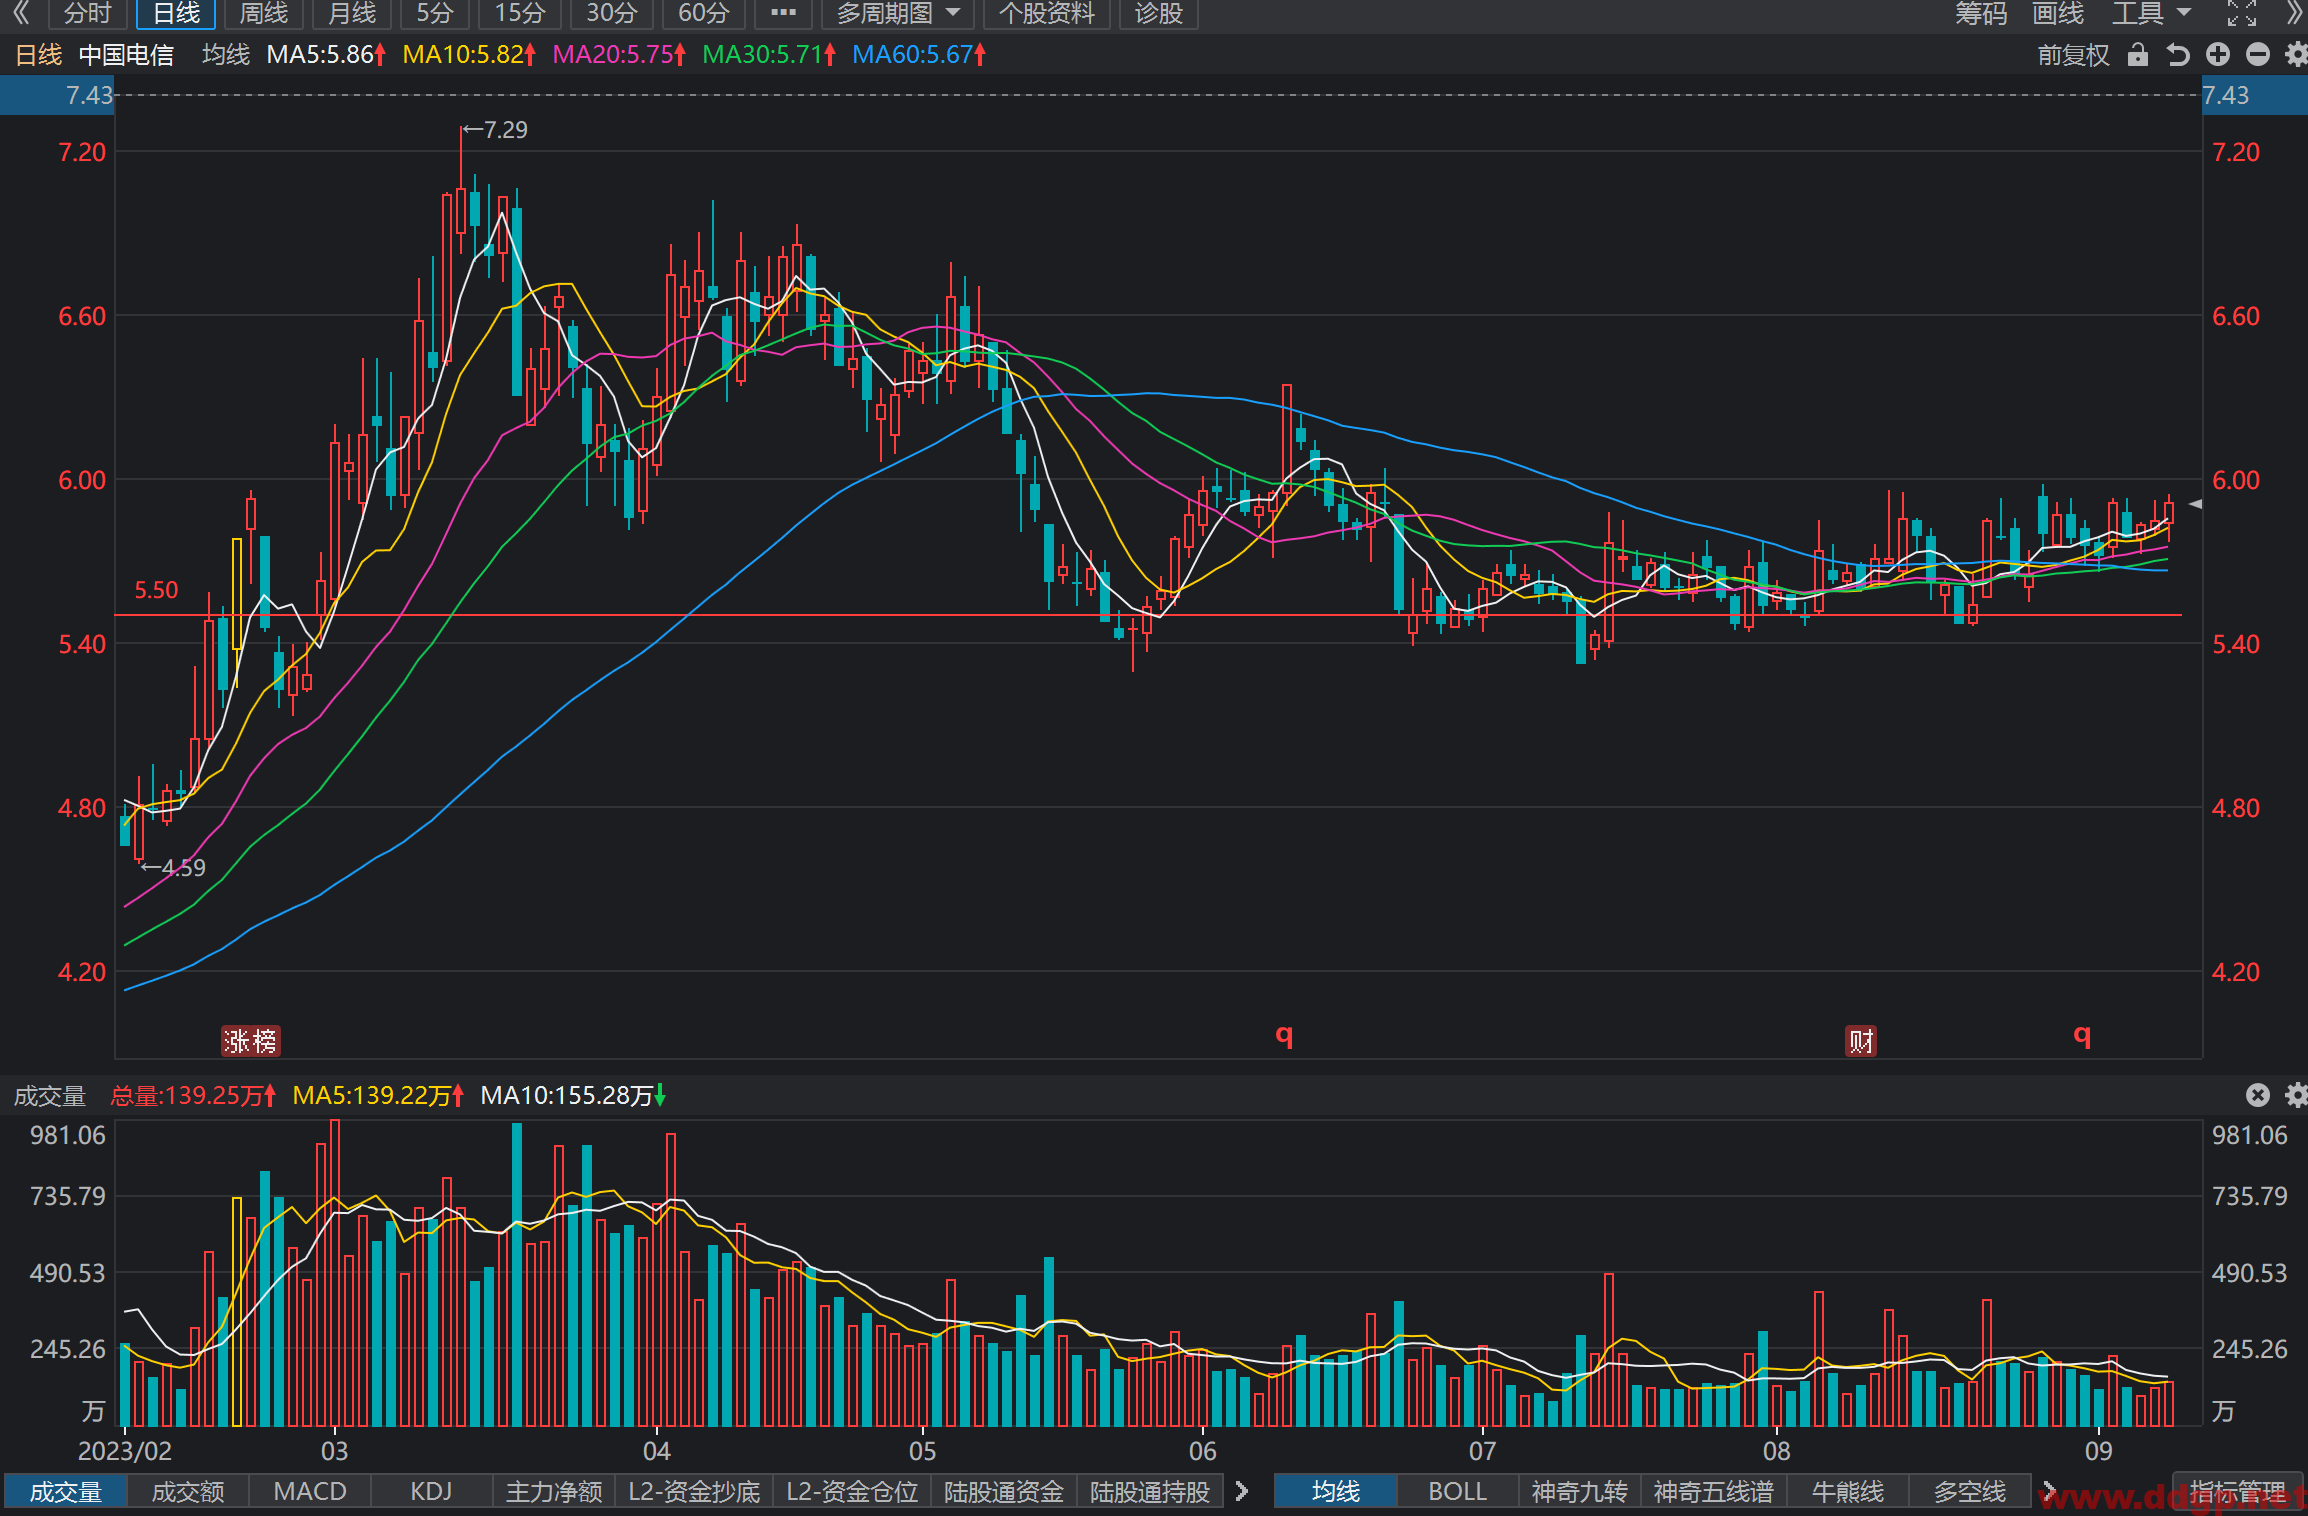Show more sub-indicators with the right chevron
This screenshot has height=1516, width=2308.
(x=1242, y=1491)
